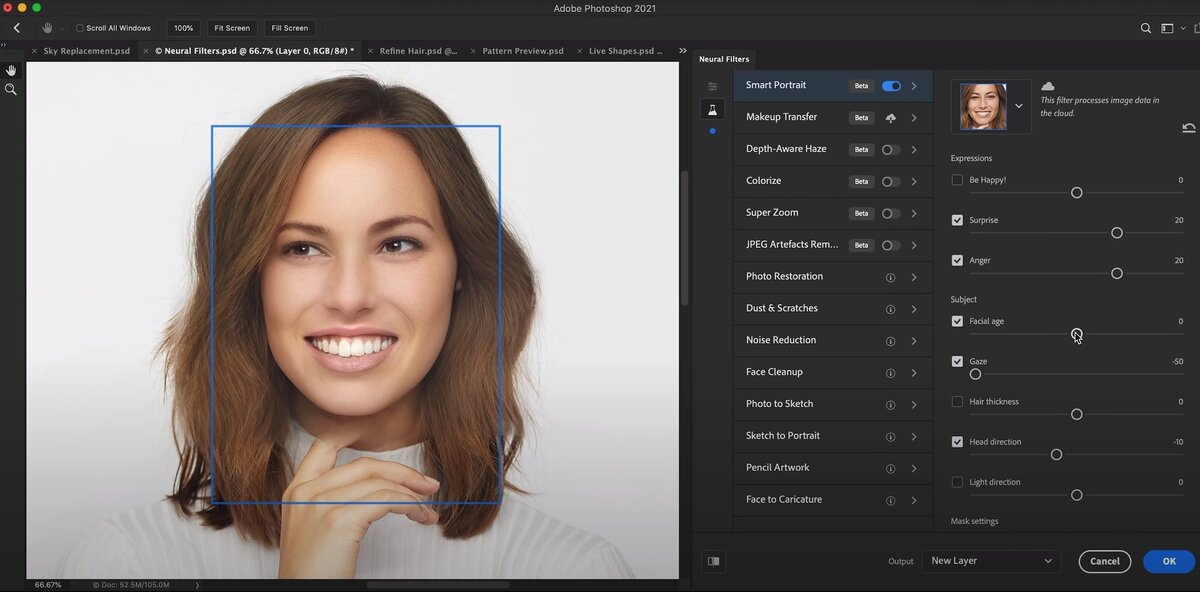Expand the Photo Restoration filter chevron

point(914,277)
